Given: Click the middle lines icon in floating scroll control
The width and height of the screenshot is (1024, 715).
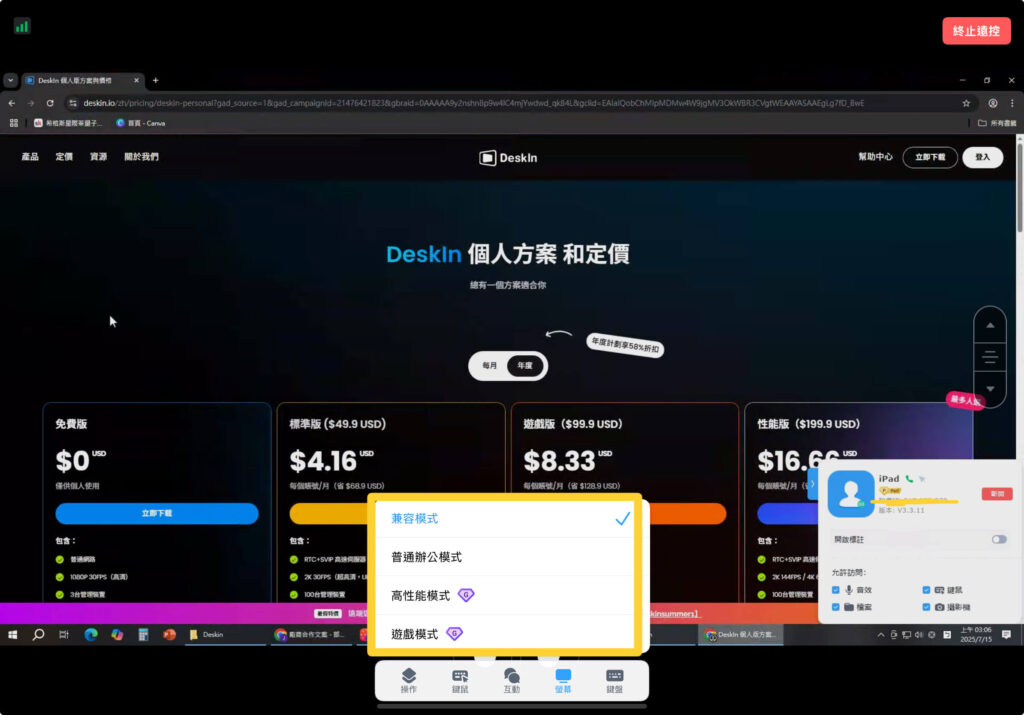Looking at the screenshot, I should tap(990, 357).
